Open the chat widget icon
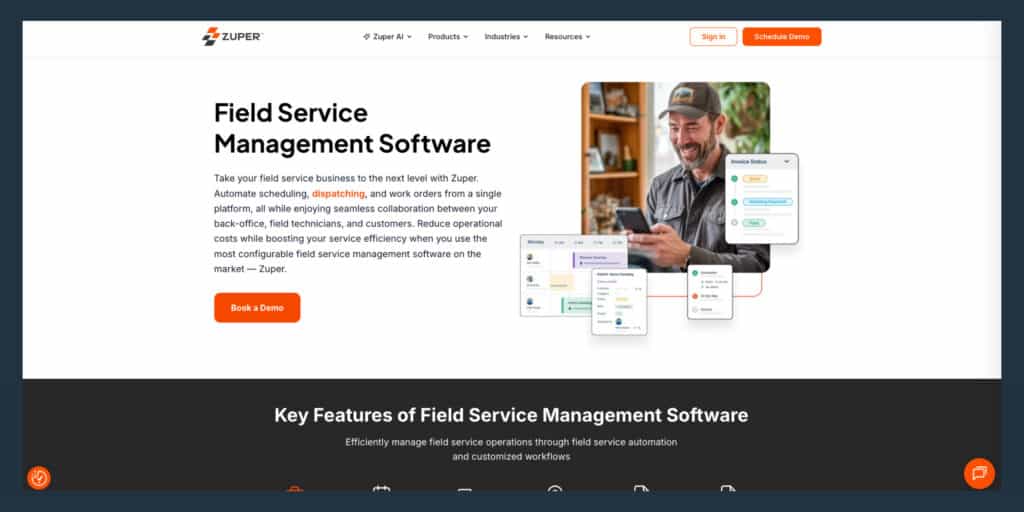The width and height of the screenshot is (1024, 512). click(x=979, y=473)
